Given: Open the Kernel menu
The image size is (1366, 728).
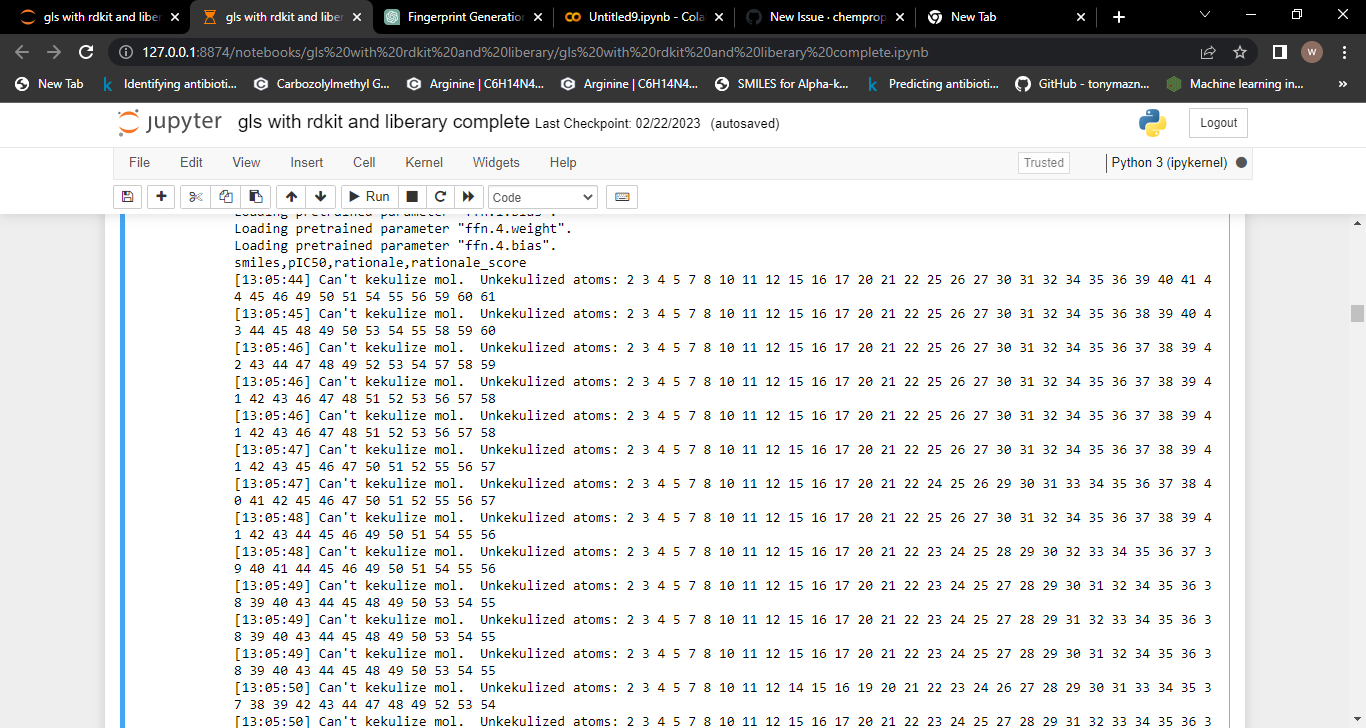Looking at the screenshot, I should pyautogui.click(x=423, y=162).
